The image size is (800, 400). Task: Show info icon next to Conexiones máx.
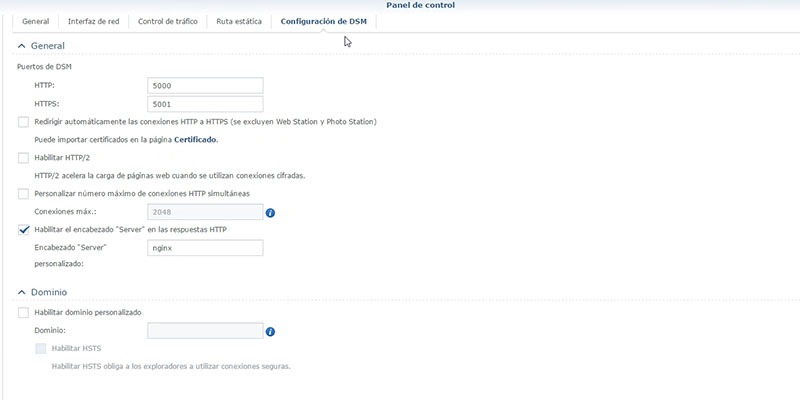point(270,213)
